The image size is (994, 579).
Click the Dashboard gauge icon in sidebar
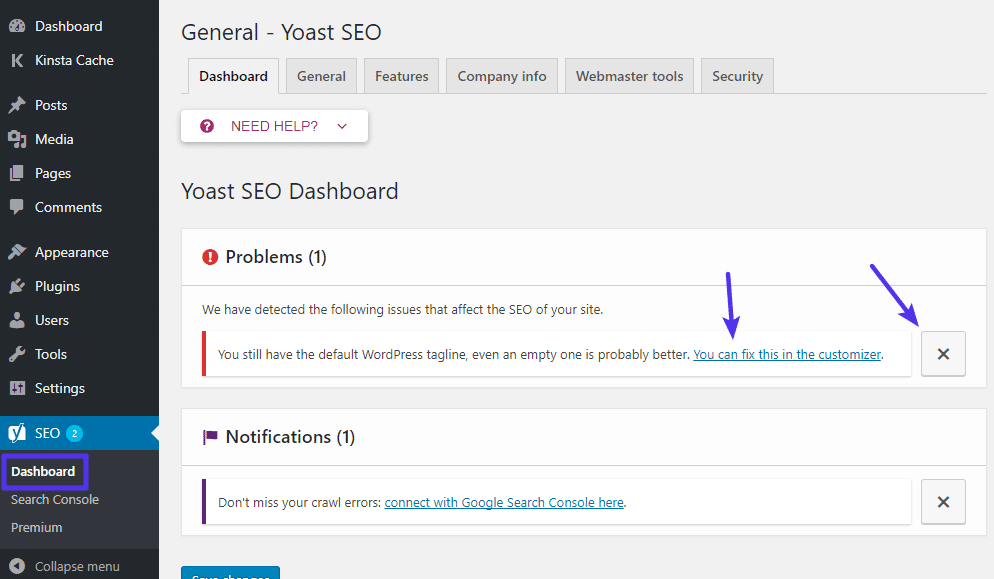pyautogui.click(x=17, y=26)
